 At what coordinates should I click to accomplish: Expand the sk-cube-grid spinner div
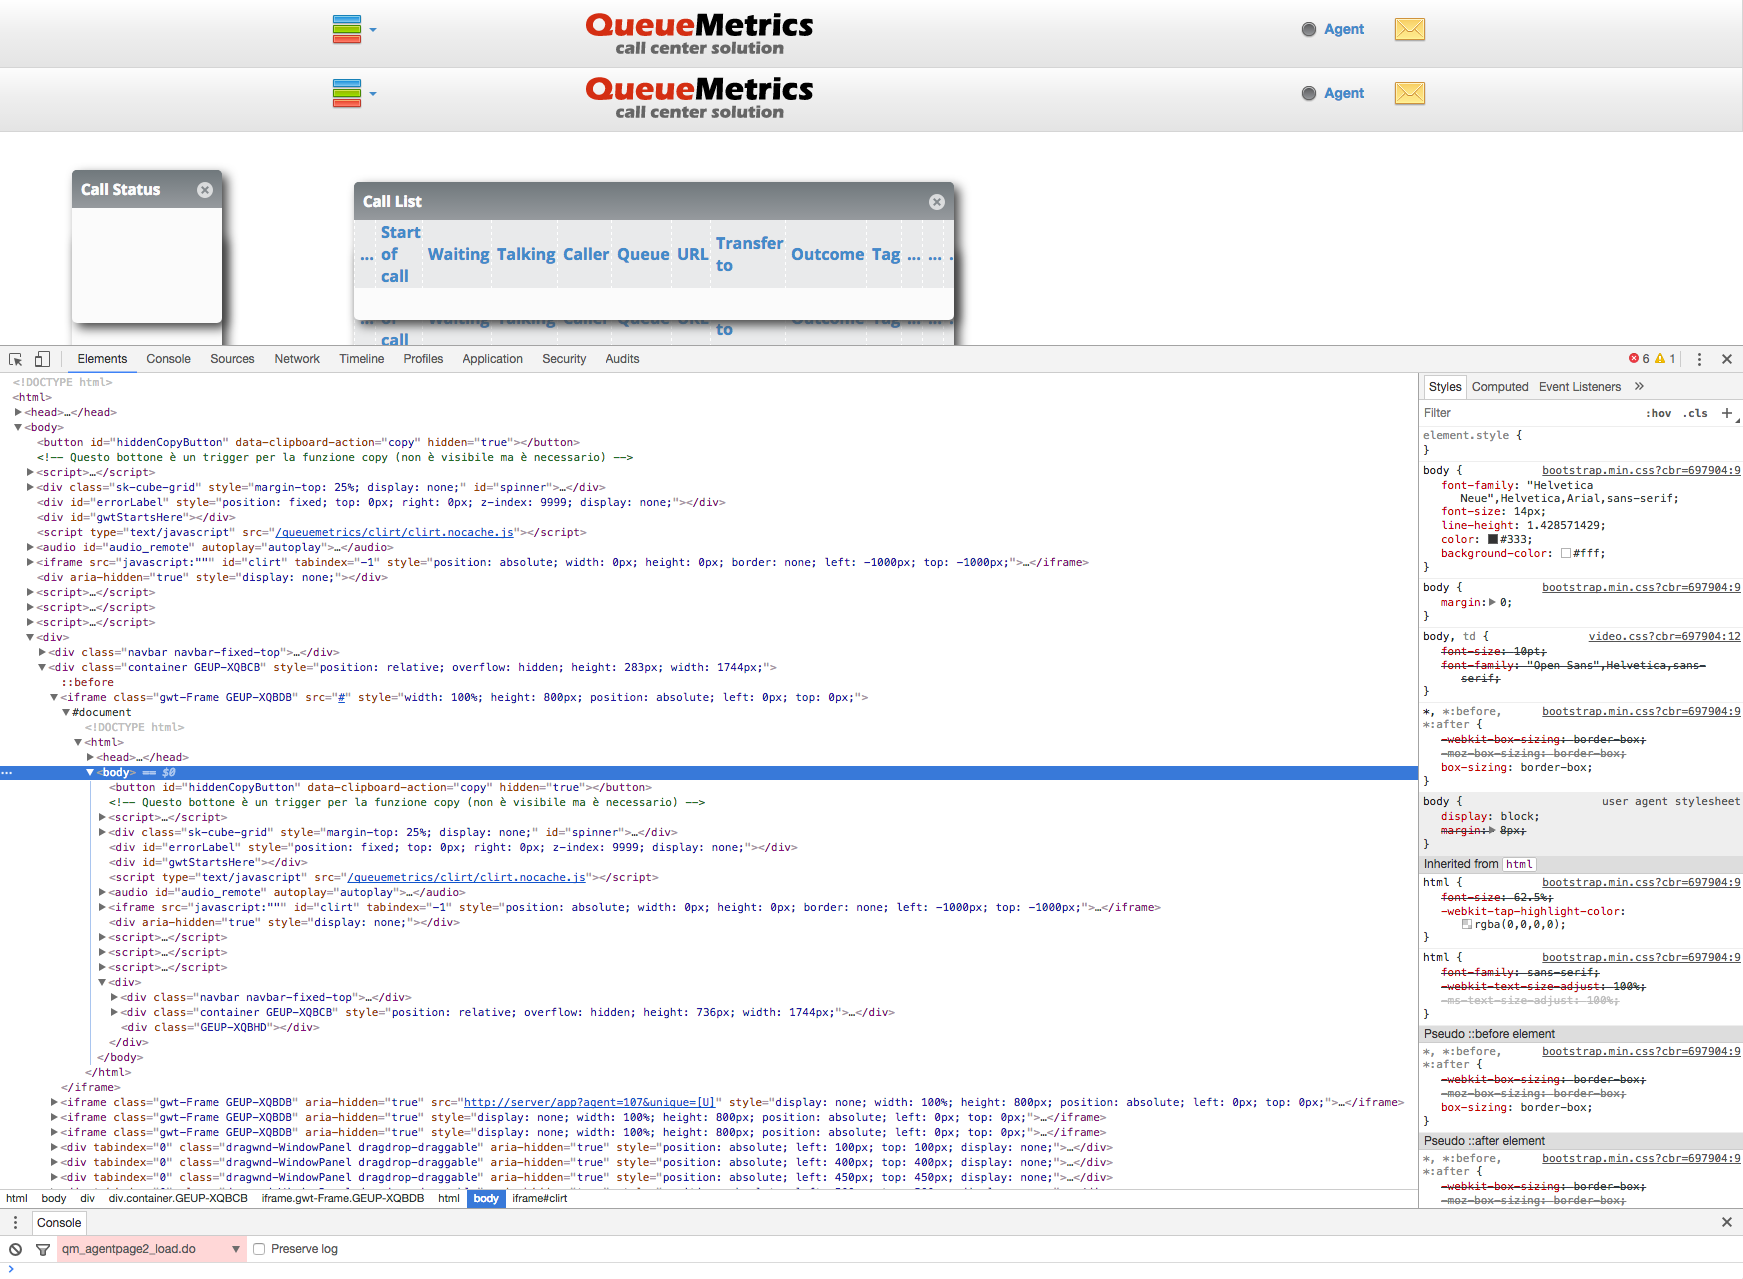coord(30,487)
